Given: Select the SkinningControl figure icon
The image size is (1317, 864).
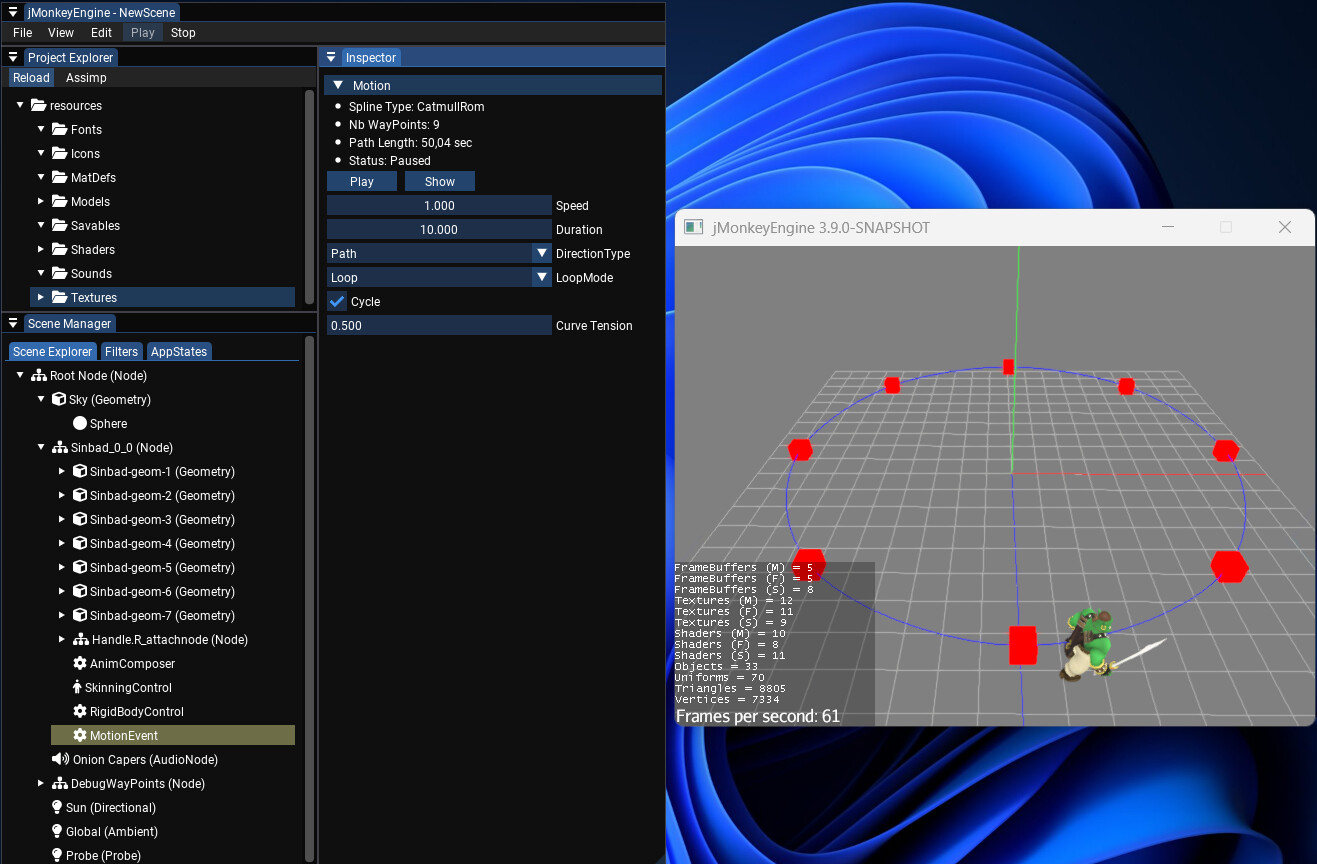Looking at the screenshot, I should pyautogui.click(x=77, y=688).
